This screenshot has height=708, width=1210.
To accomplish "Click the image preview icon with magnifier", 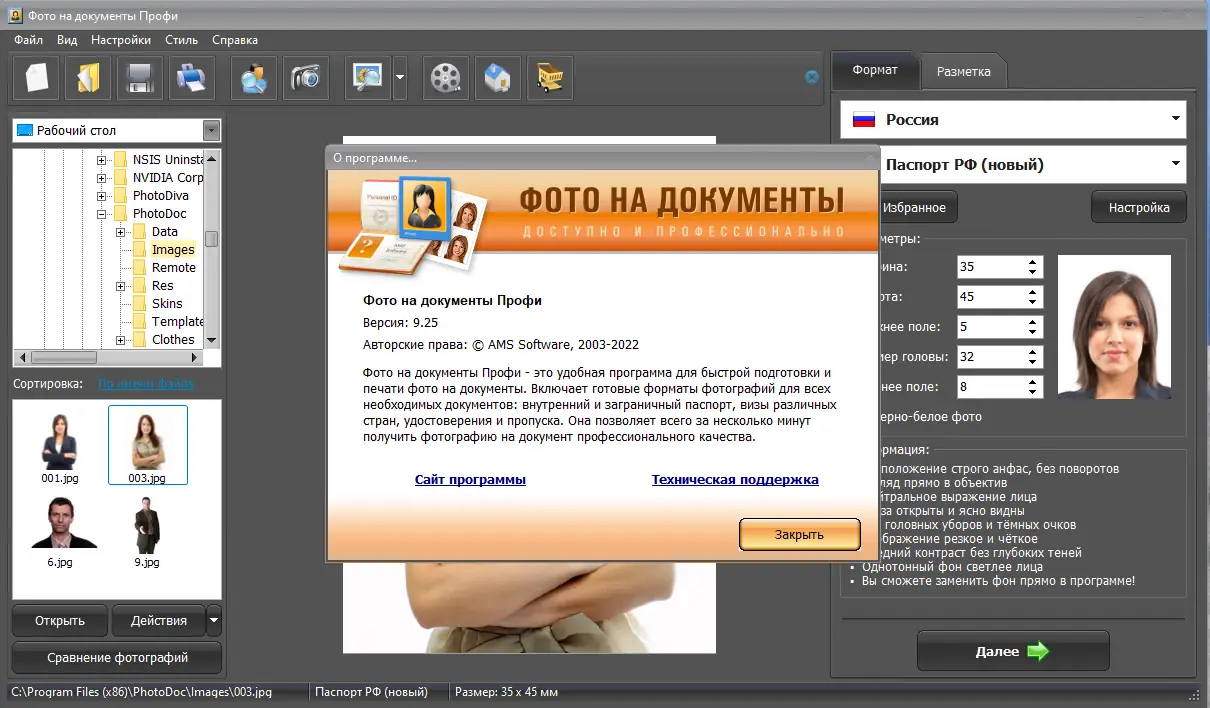I will [367, 77].
